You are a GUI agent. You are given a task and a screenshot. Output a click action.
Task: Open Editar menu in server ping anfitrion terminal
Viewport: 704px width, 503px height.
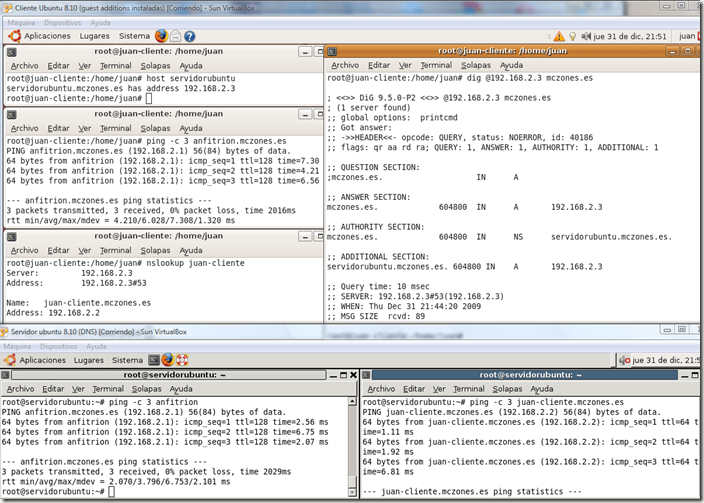(x=53, y=388)
